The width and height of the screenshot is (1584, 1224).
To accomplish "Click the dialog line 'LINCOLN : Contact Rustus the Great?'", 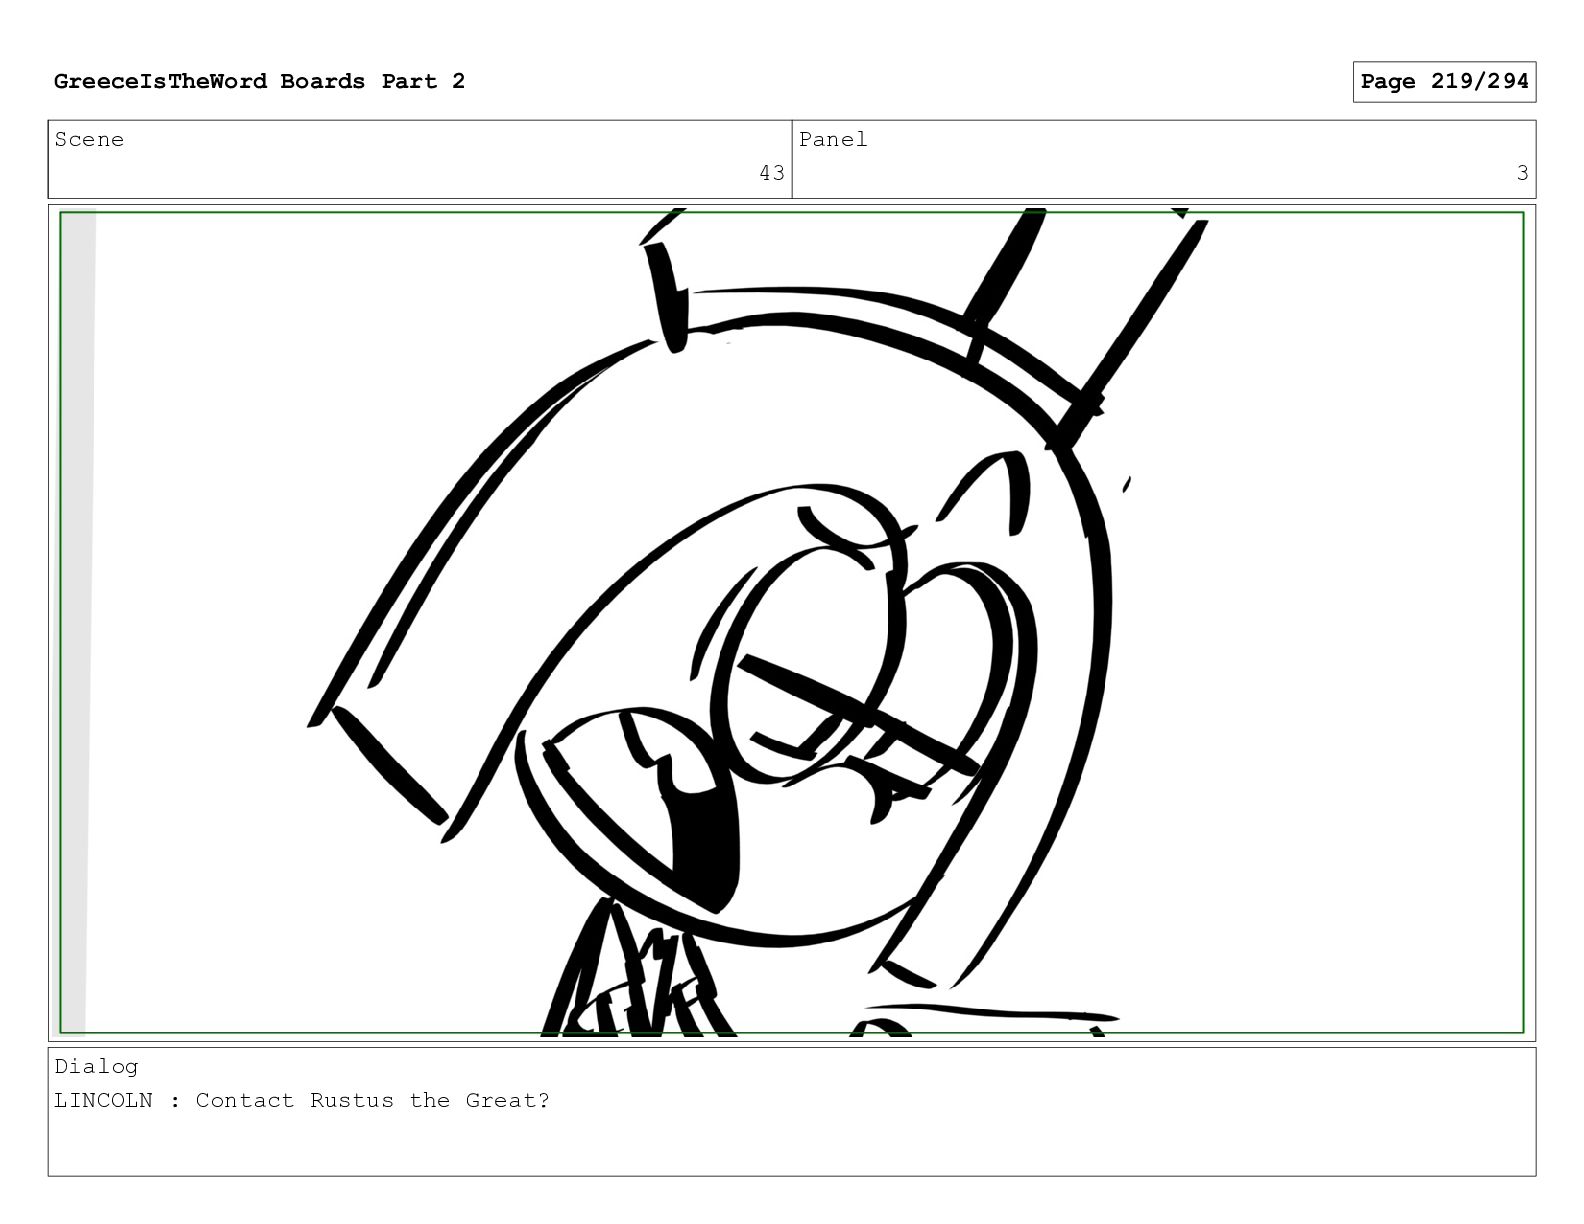I will (x=302, y=1101).
